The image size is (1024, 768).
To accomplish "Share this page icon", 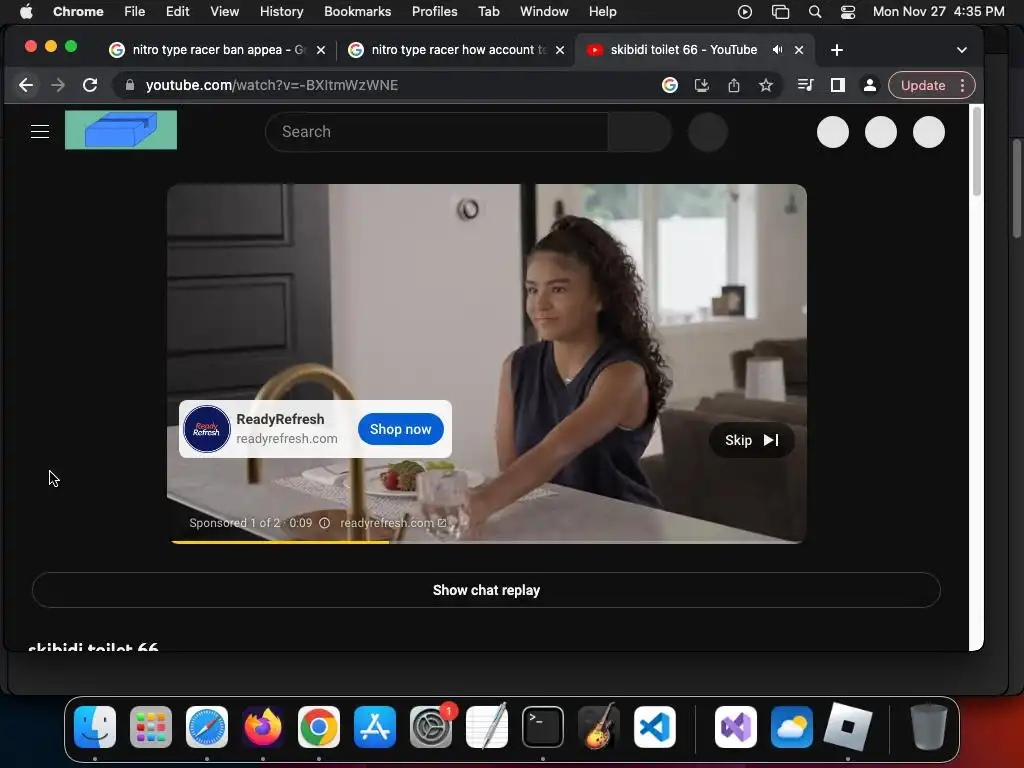I will (733, 86).
